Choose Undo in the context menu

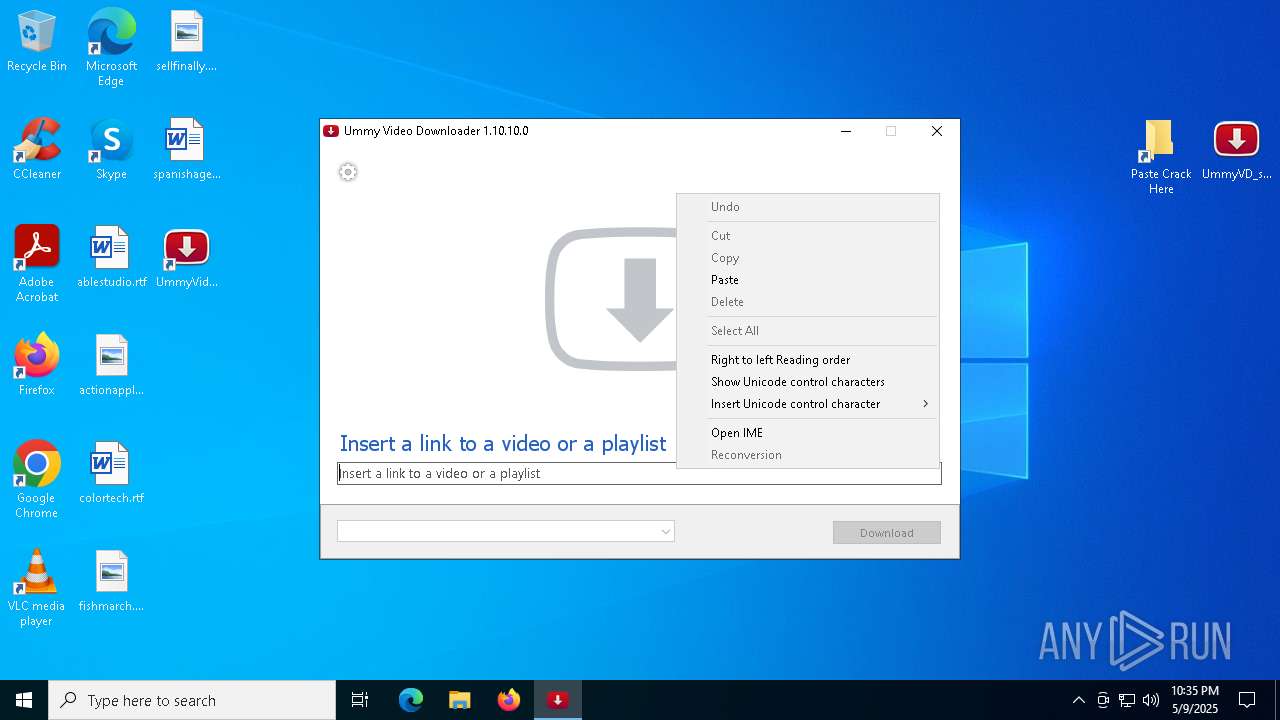tap(808, 207)
